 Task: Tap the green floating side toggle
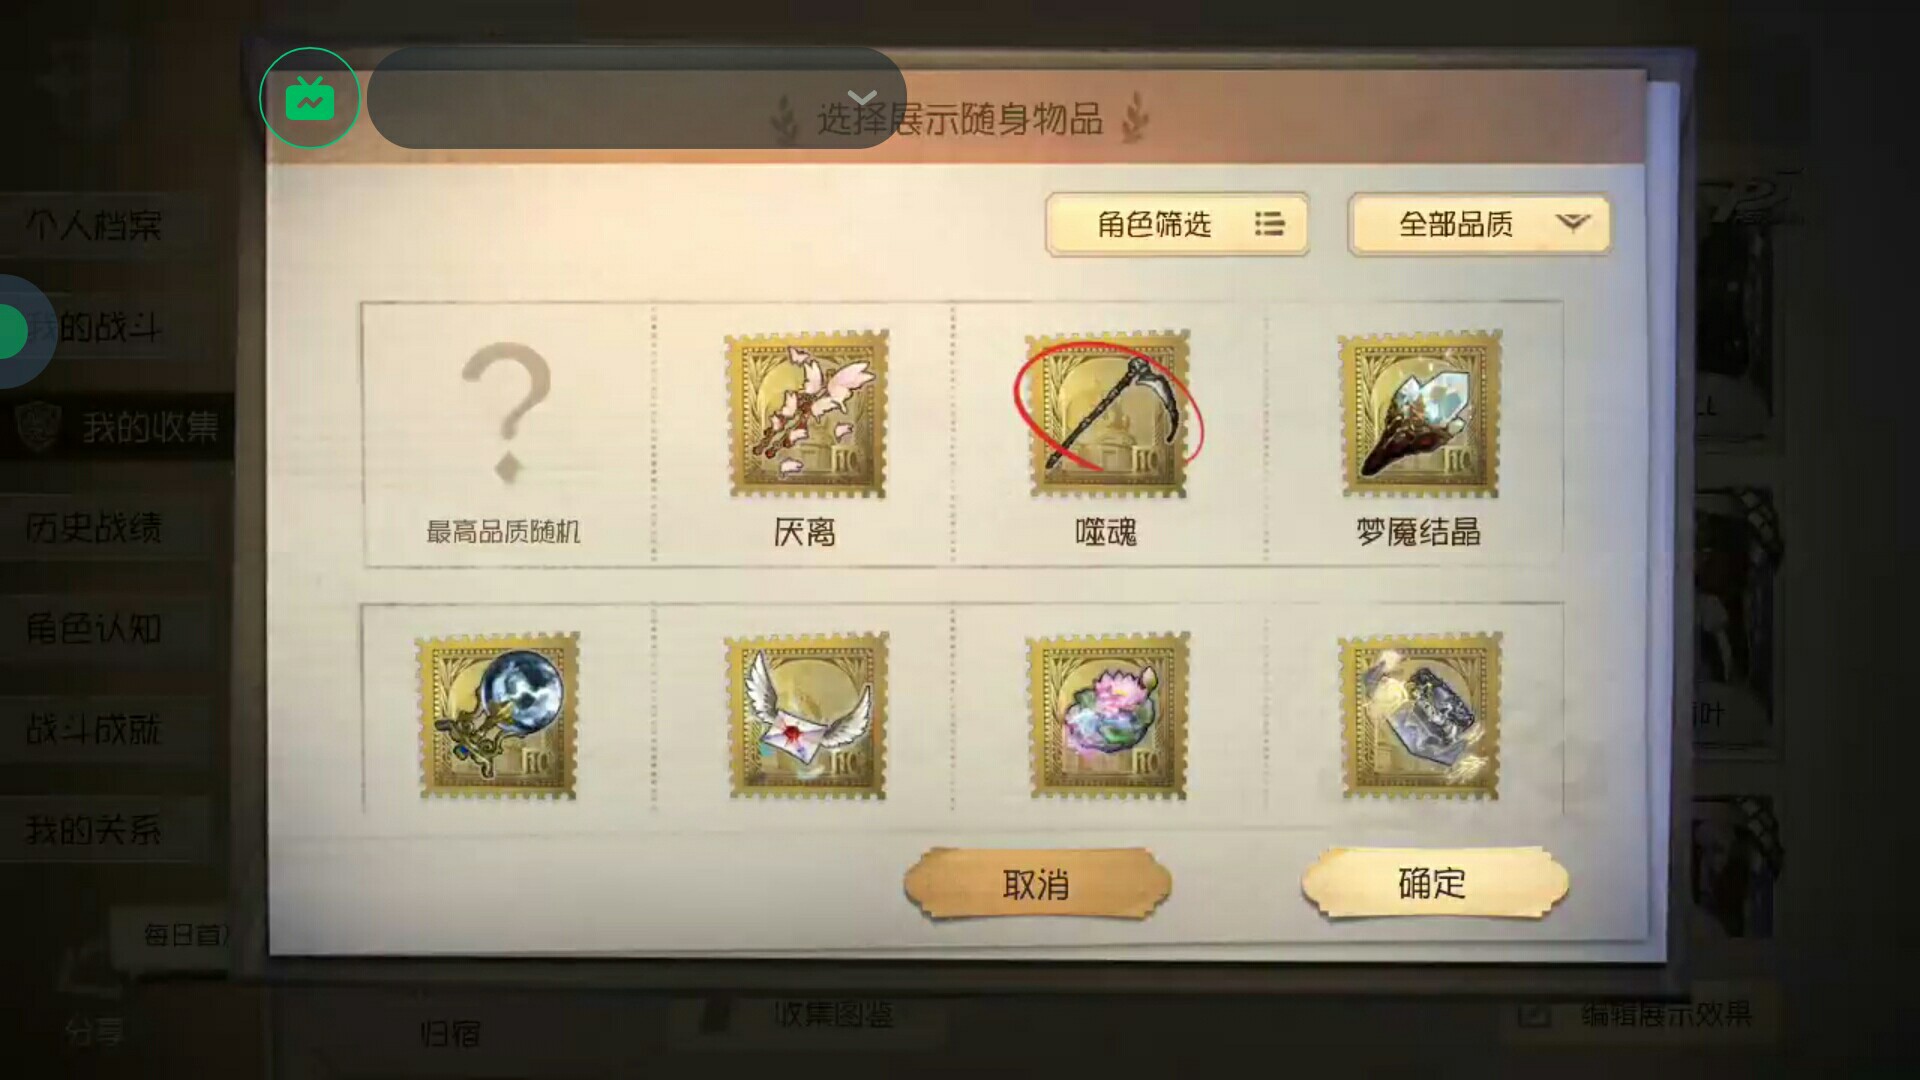14,332
